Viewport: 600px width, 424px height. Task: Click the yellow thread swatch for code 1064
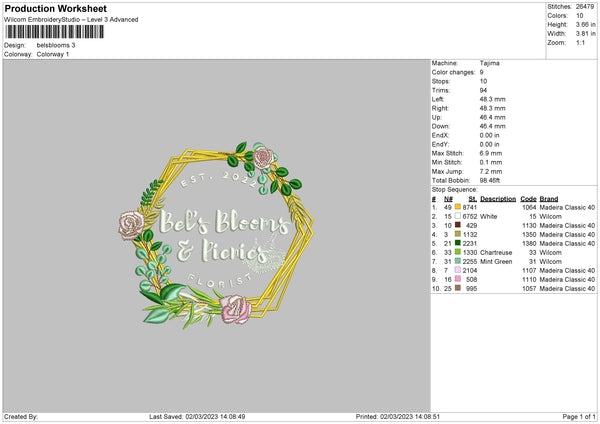pos(457,207)
